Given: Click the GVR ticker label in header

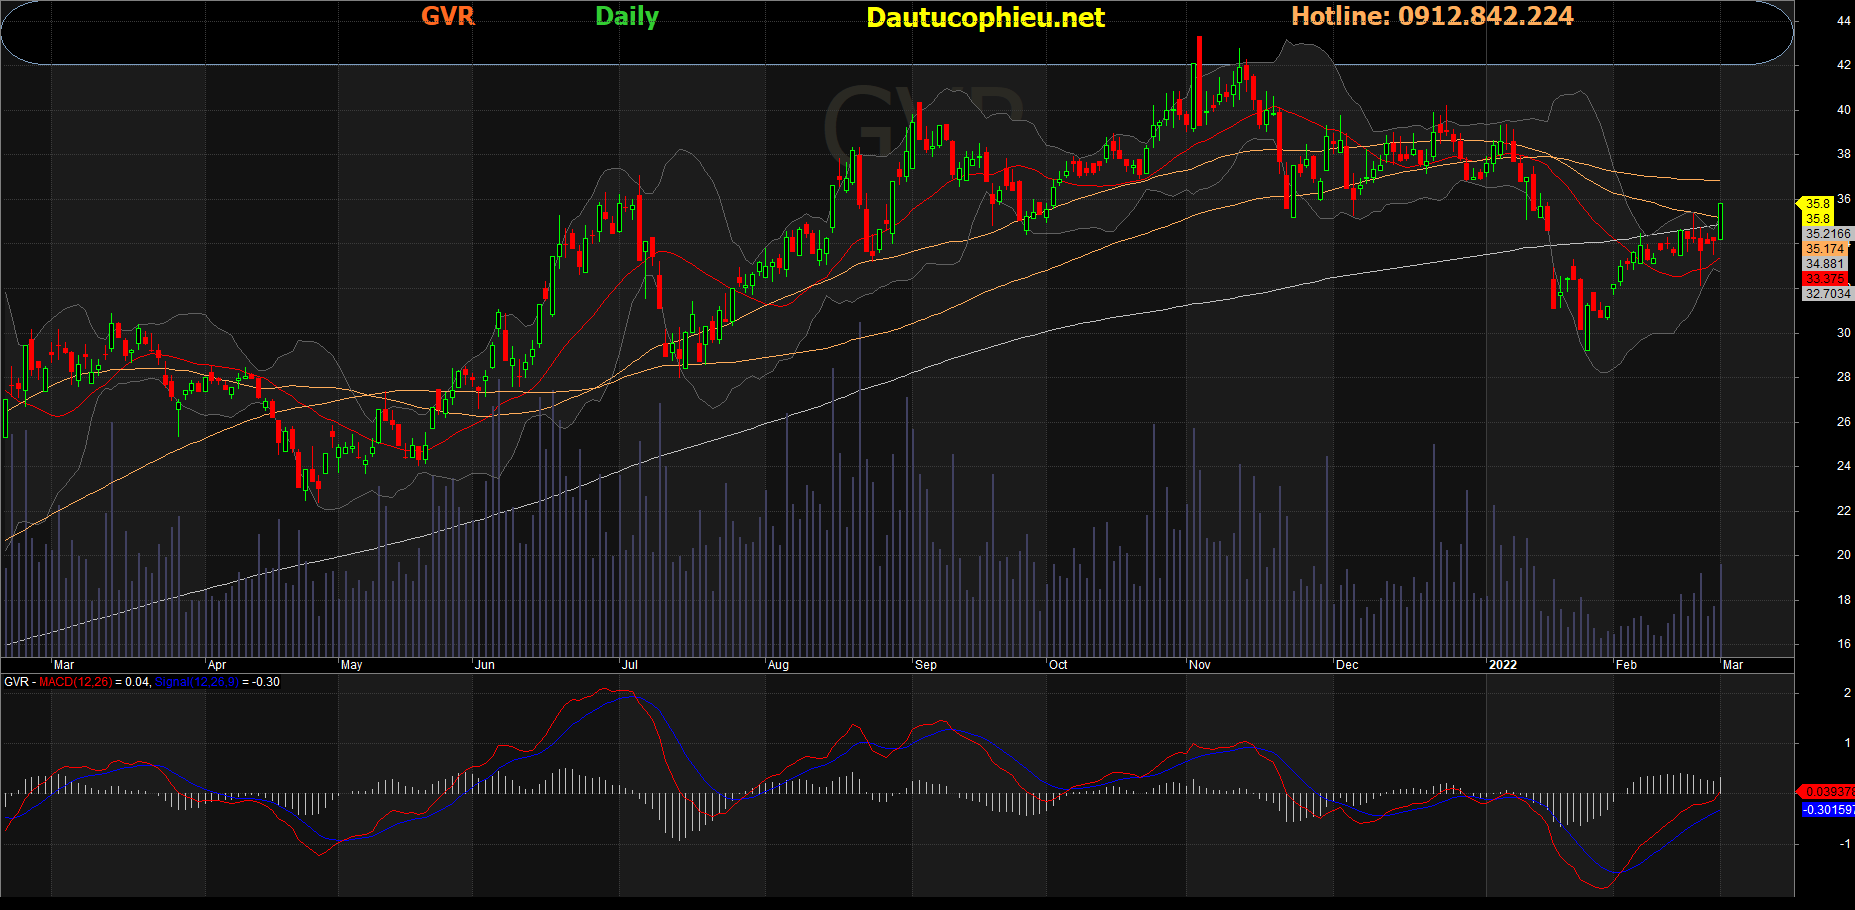Looking at the screenshot, I should coord(447,16).
